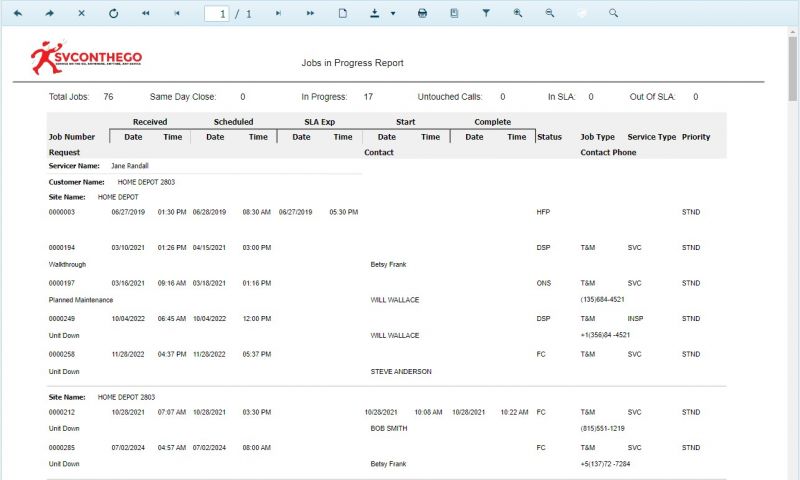Click the Total Jobs count 76
The image size is (800, 480).
(x=108, y=97)
